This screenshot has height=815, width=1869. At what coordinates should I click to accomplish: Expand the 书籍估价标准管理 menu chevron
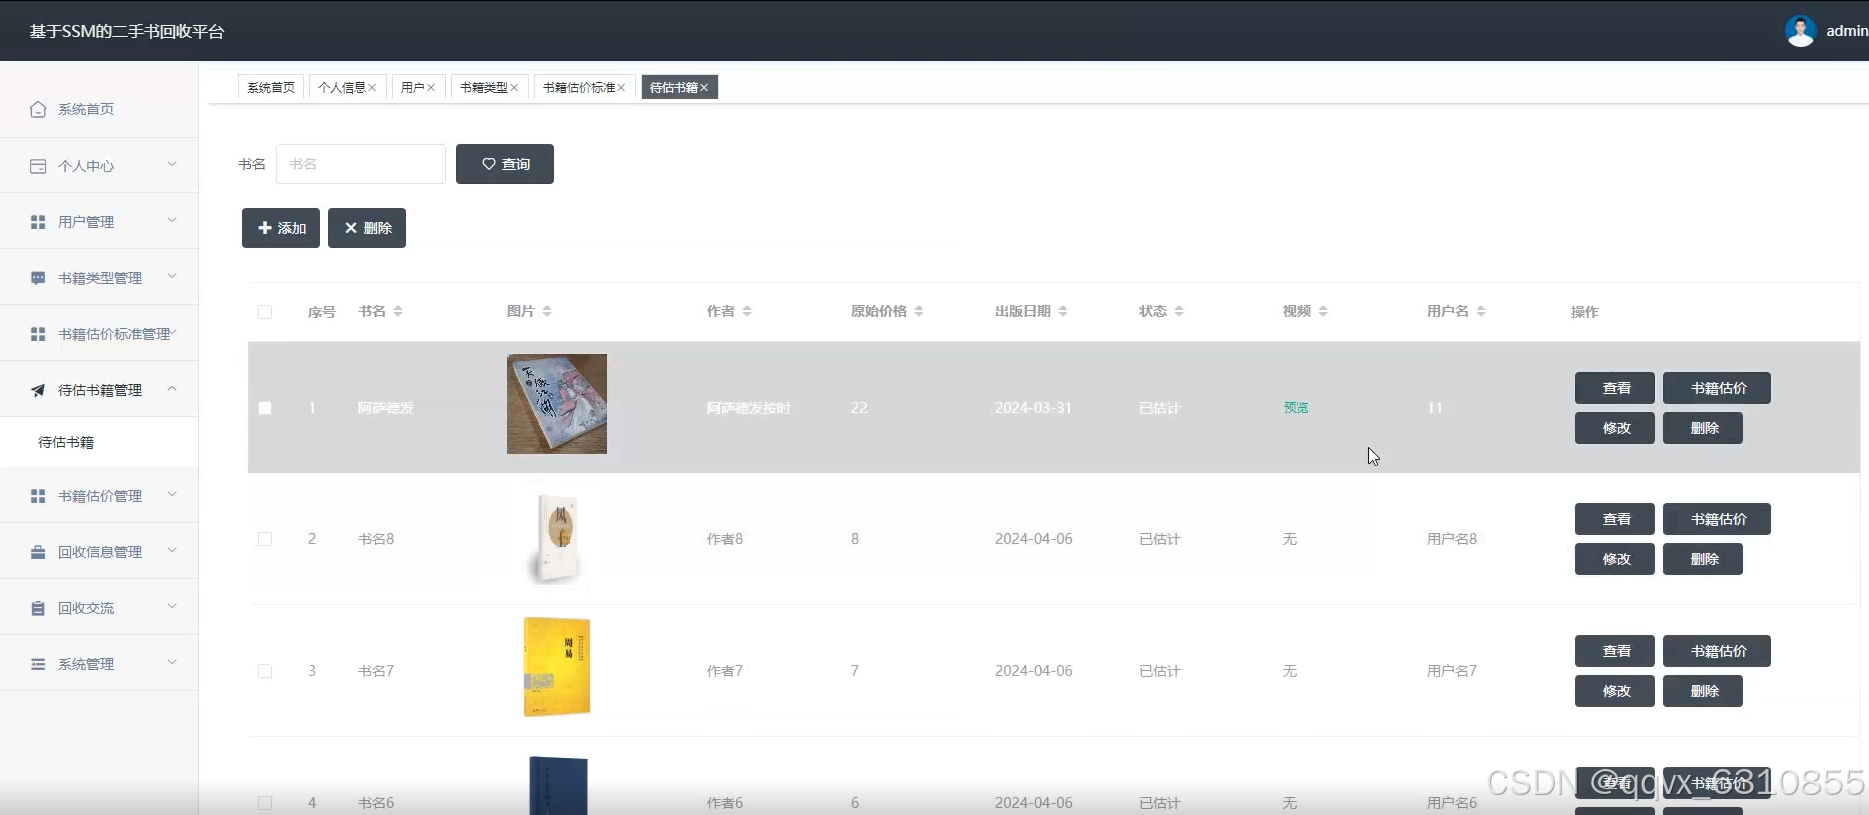pos(174,332)
